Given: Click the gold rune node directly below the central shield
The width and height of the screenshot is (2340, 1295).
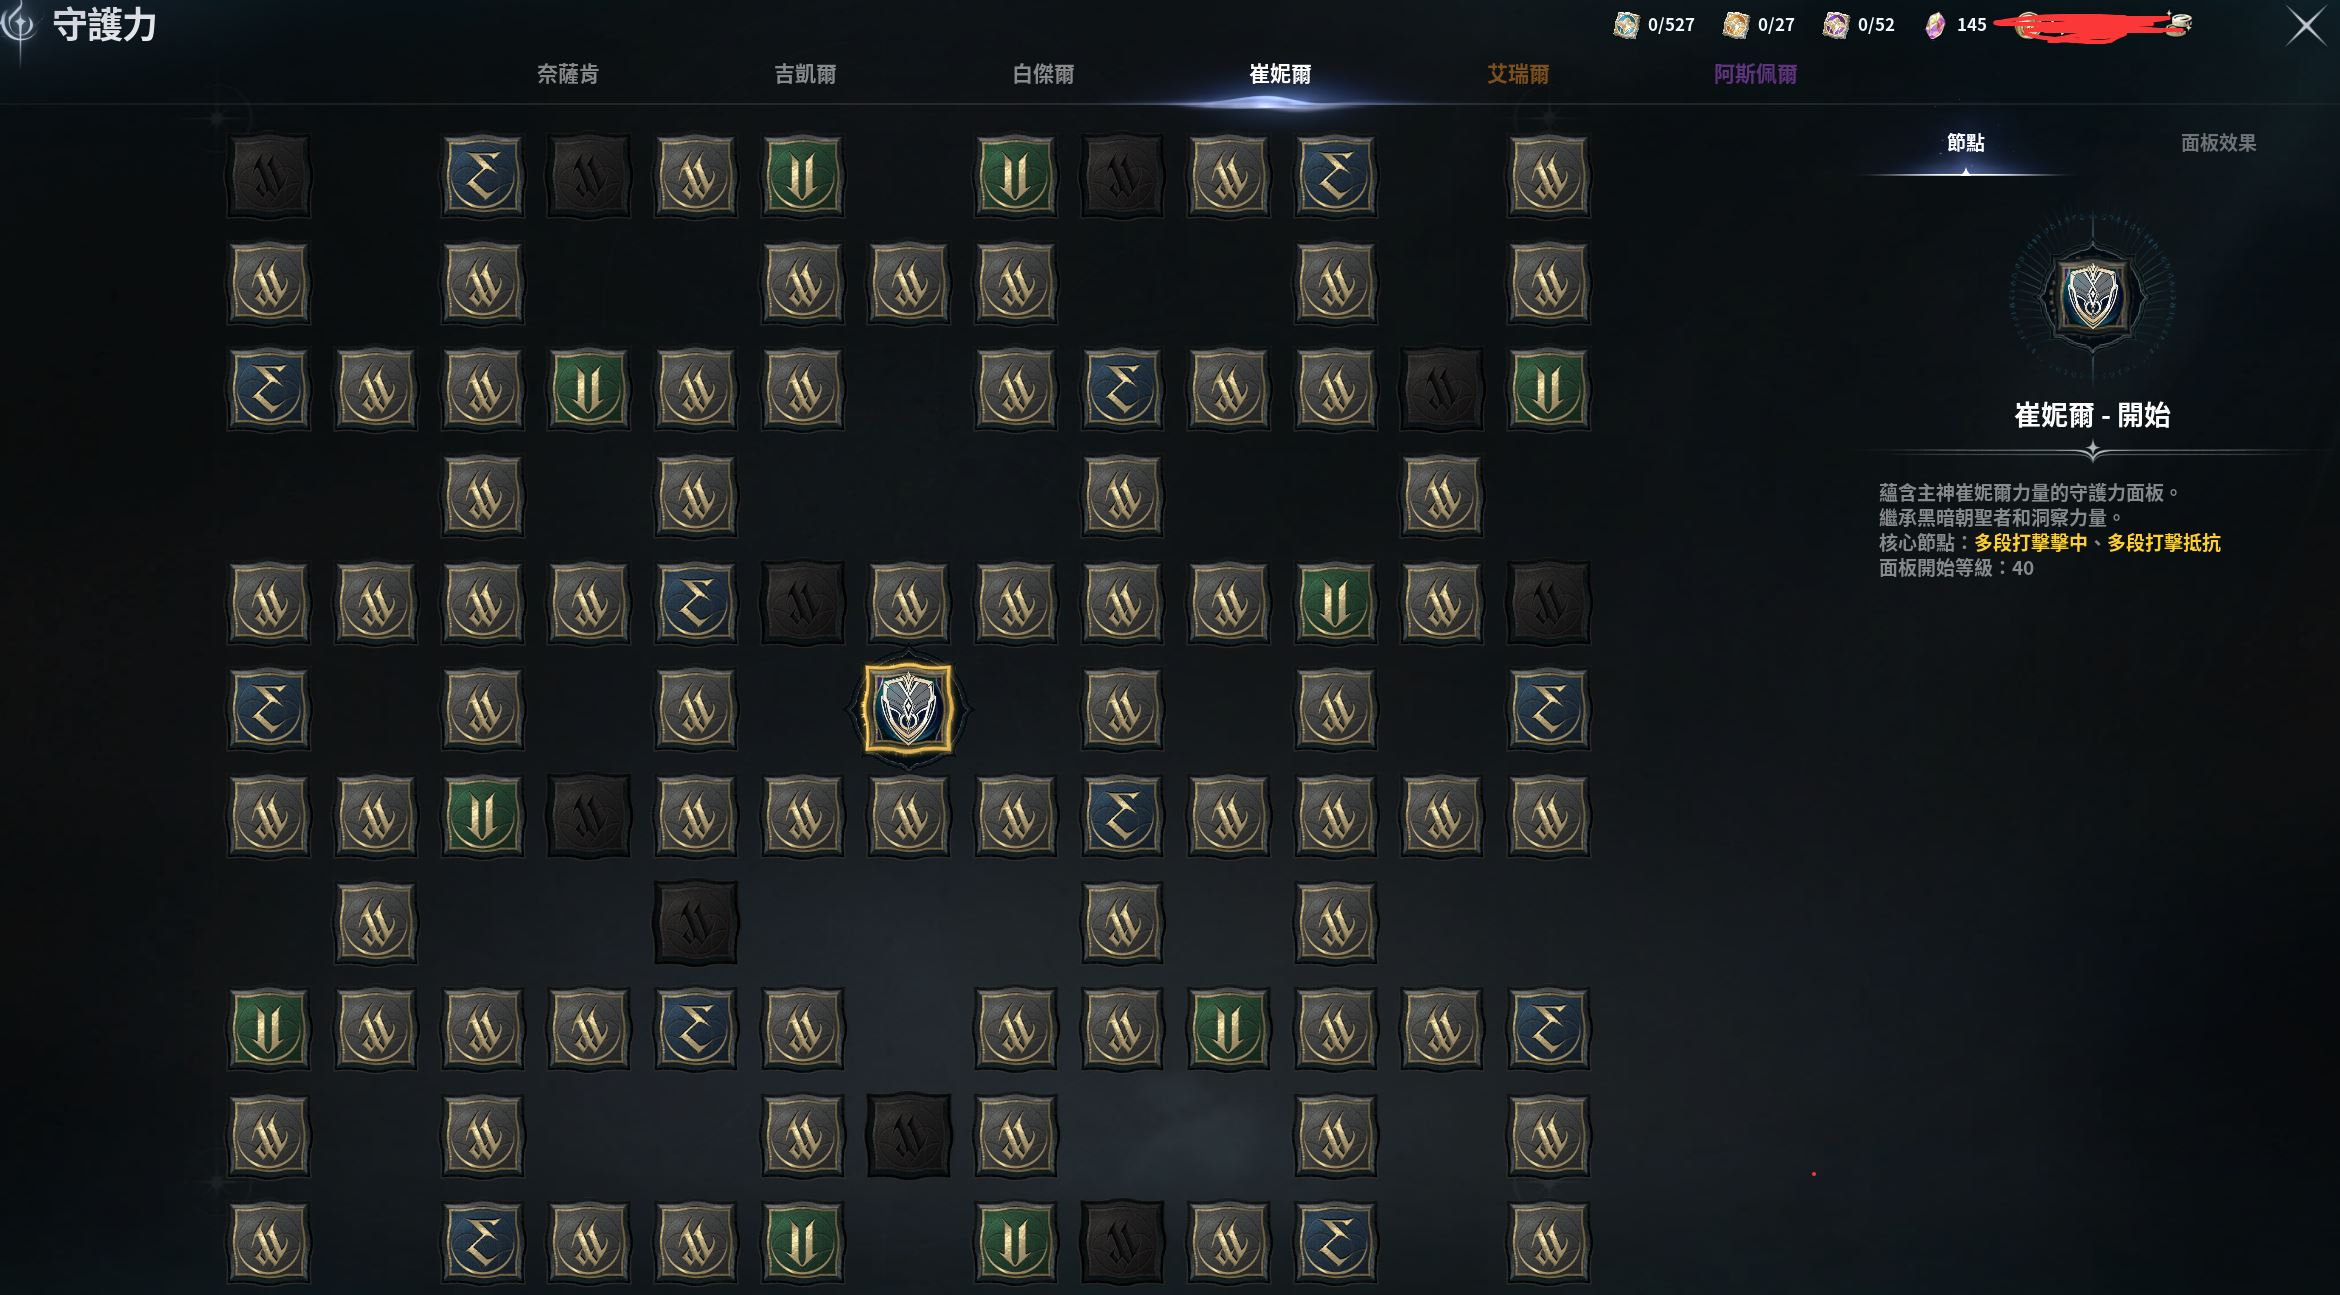Looking at the screenshot, I should tap(908, 816).
